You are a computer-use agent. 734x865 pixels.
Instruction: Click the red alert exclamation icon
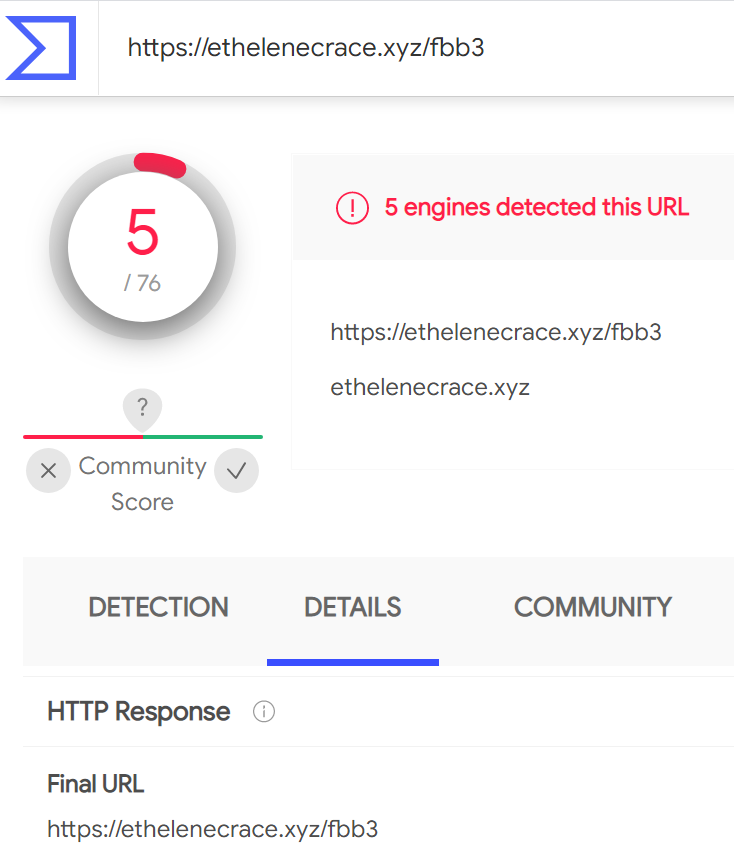[x=352, y=208]
